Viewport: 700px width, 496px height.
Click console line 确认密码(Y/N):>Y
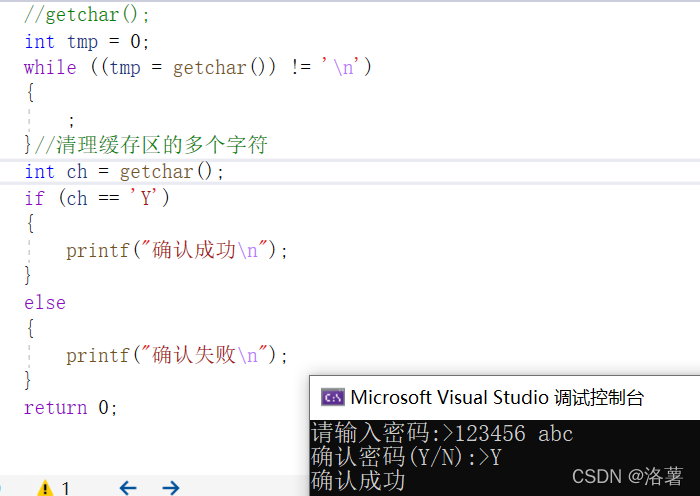[x=406, y=457]
